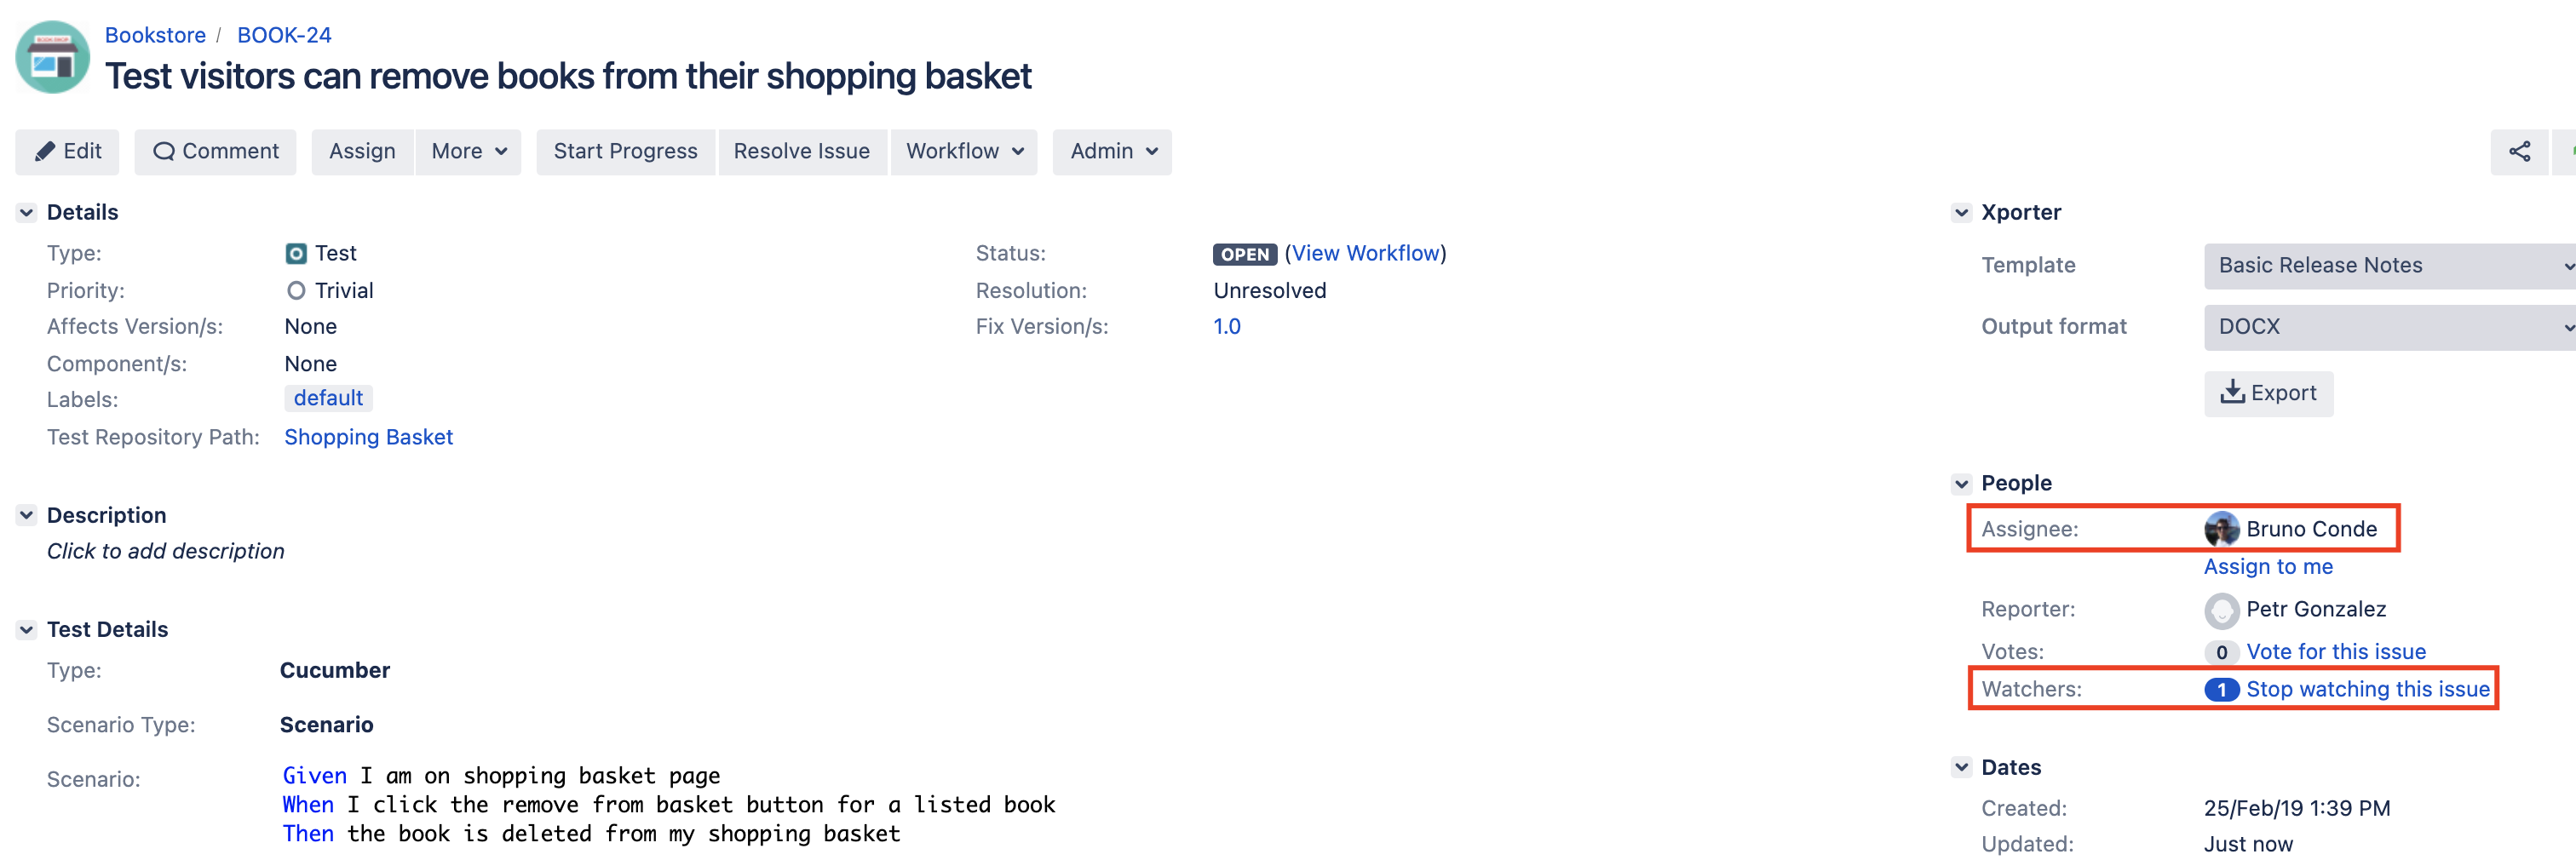Click Bruno Conde's assignee avatar
The width and height of the screenshot is (2576, 860).
[x=2221, y=529]
